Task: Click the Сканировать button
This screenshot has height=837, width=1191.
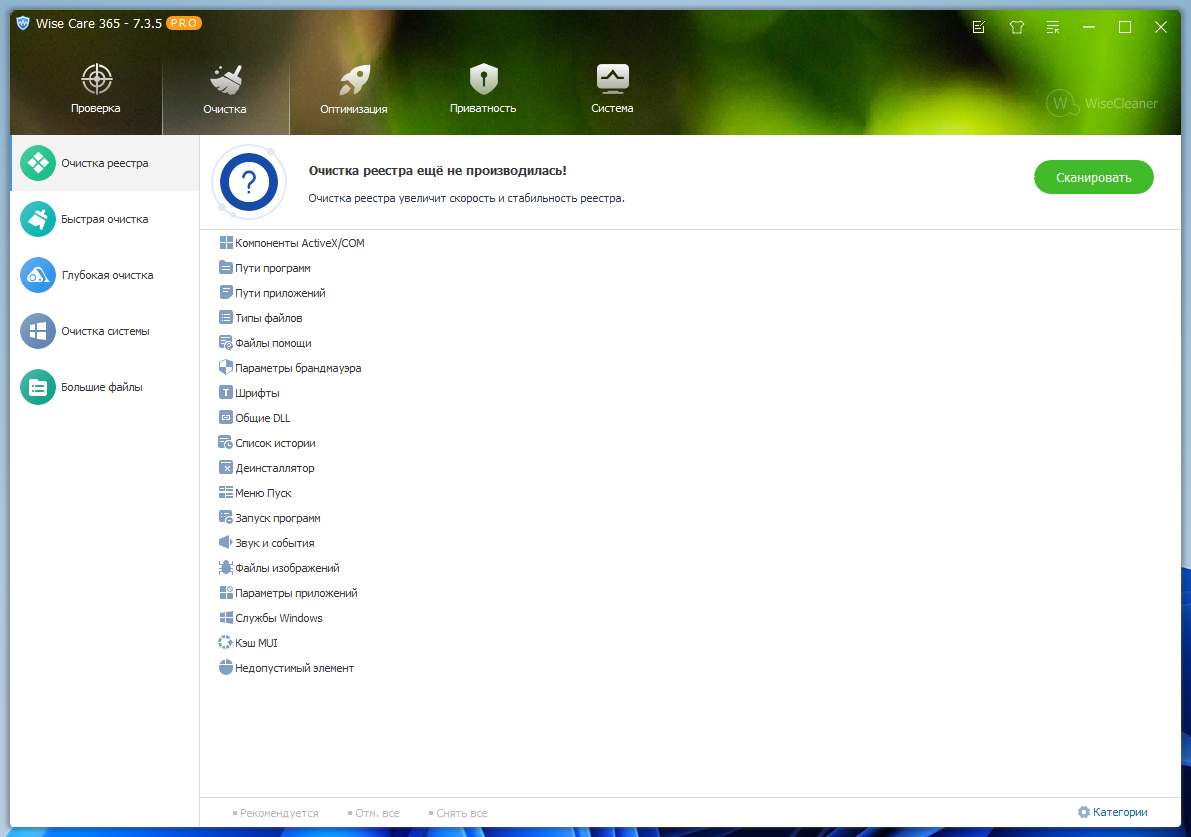Action: click(1093, 177)
